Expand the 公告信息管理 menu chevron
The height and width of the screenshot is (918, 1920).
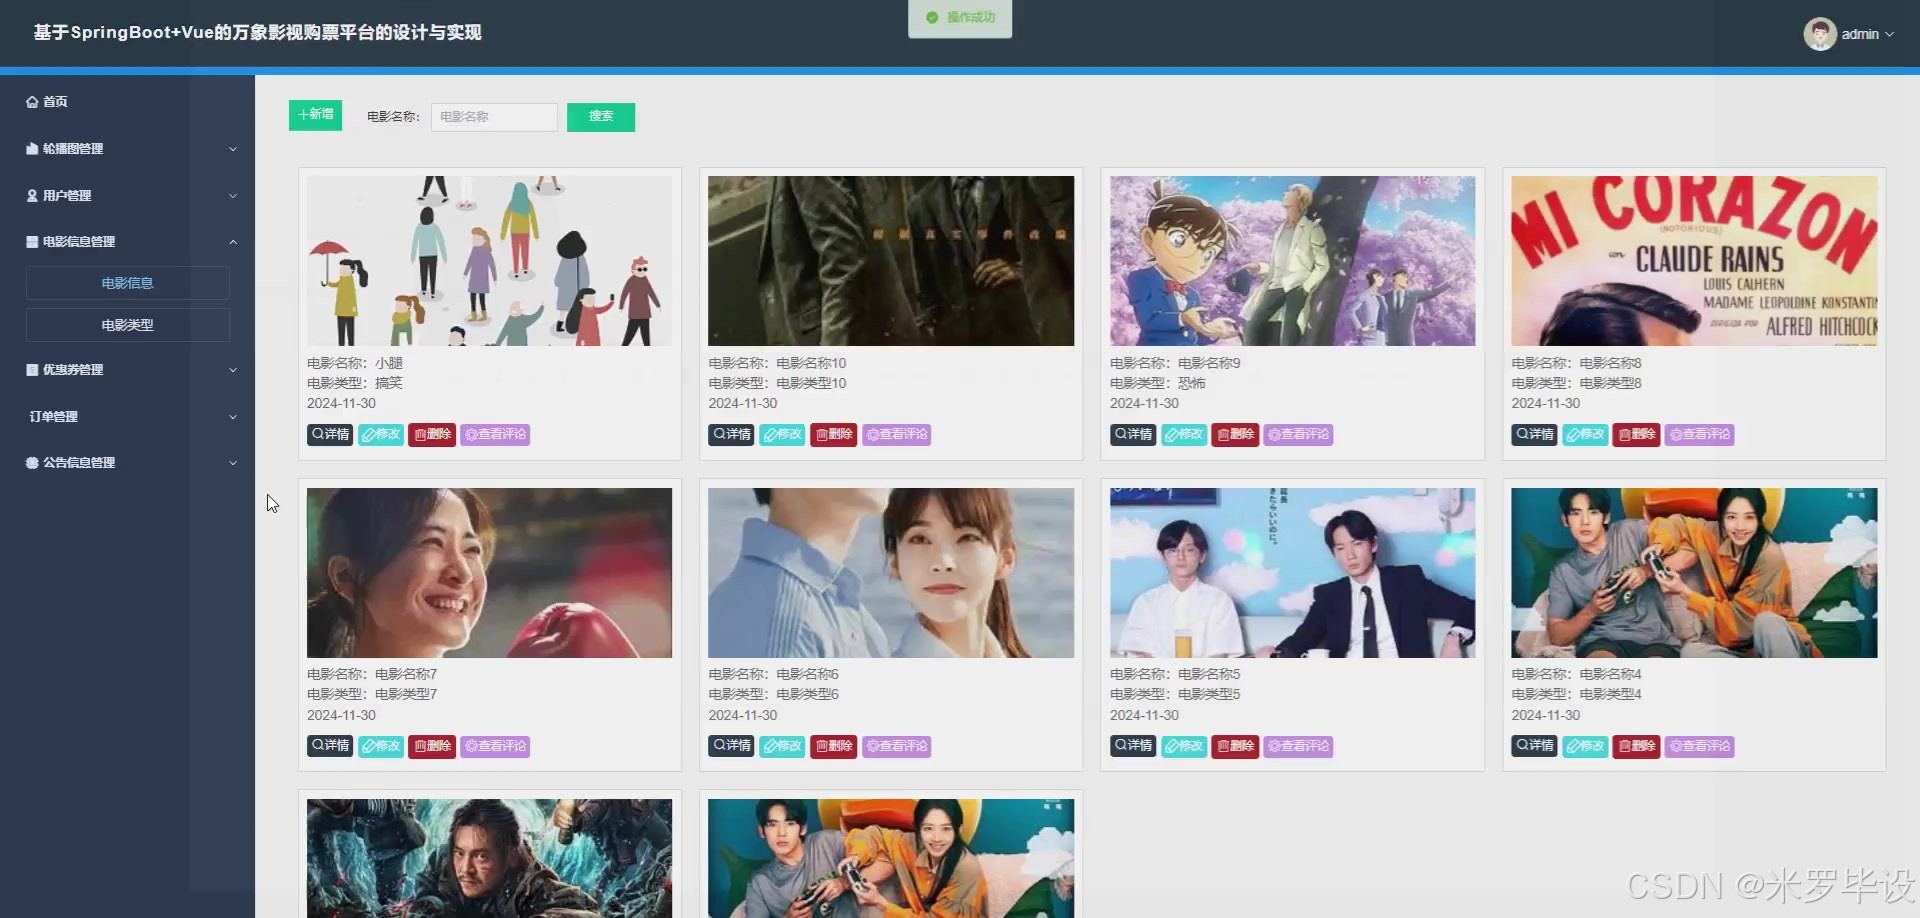[x=233, y=463]
